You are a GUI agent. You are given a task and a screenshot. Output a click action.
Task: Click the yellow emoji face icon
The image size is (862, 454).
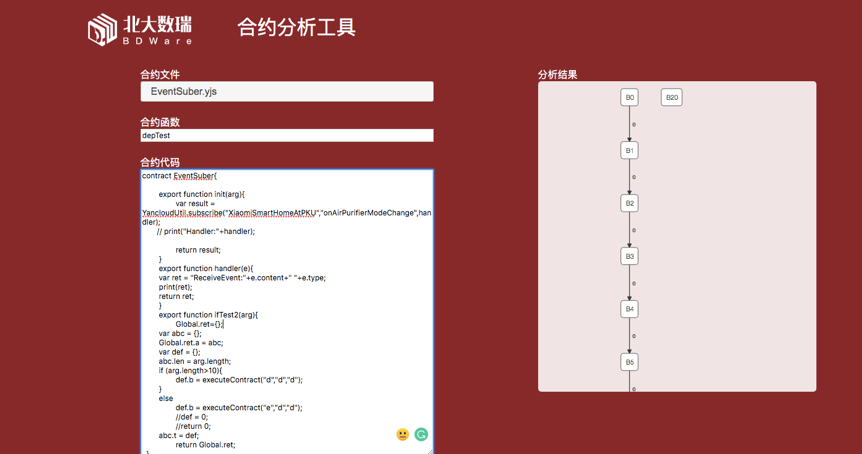point(402,434)
